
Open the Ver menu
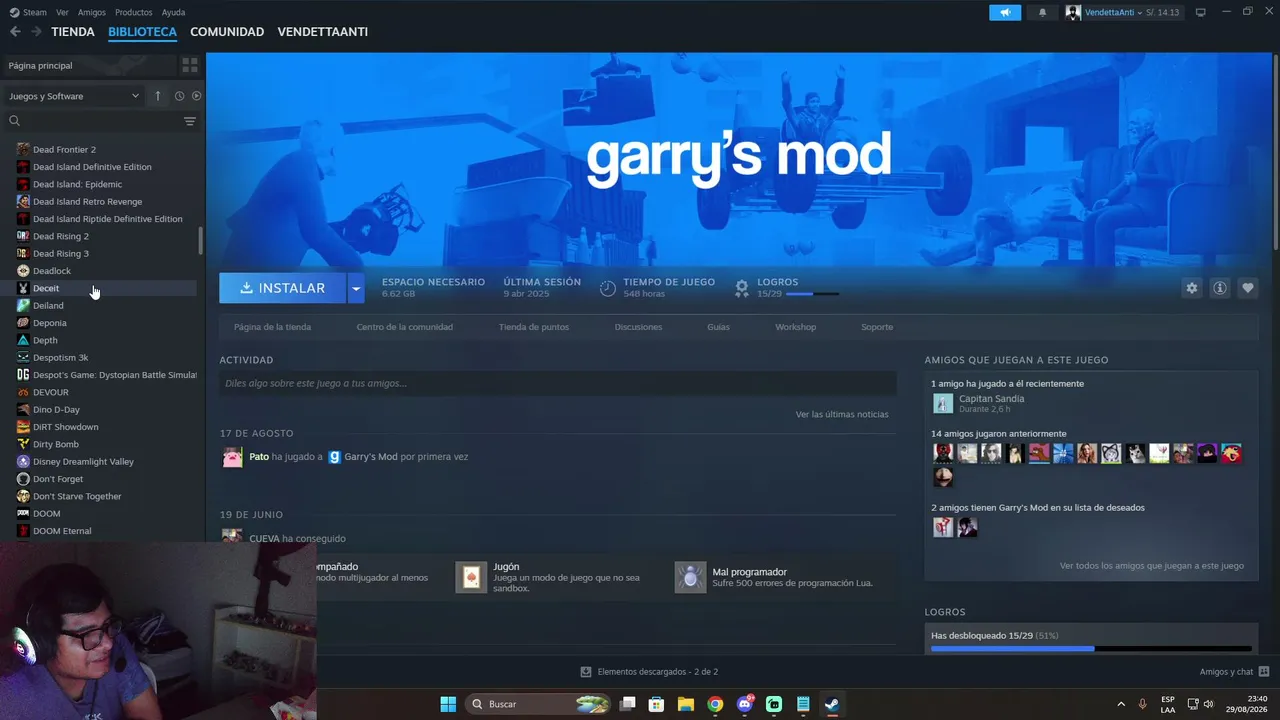point(62,13)
